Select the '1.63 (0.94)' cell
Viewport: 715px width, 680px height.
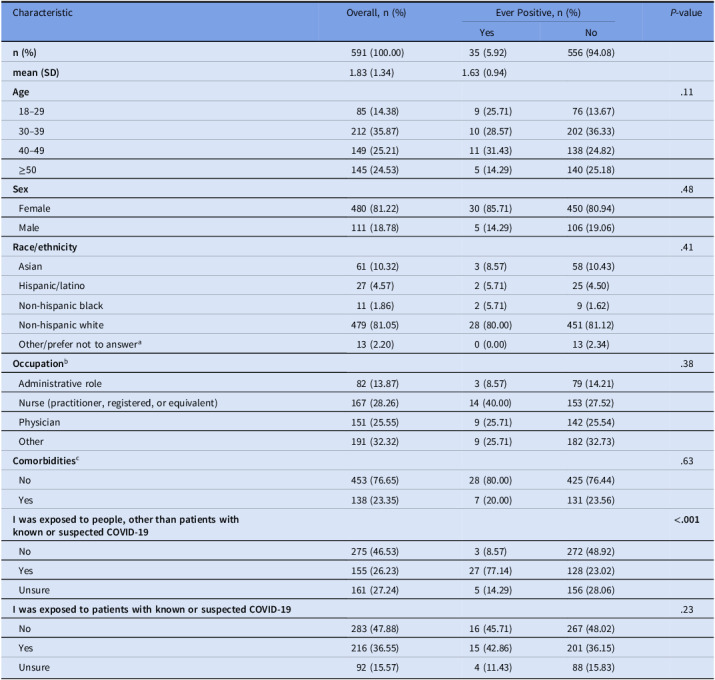tap(484, 73)
